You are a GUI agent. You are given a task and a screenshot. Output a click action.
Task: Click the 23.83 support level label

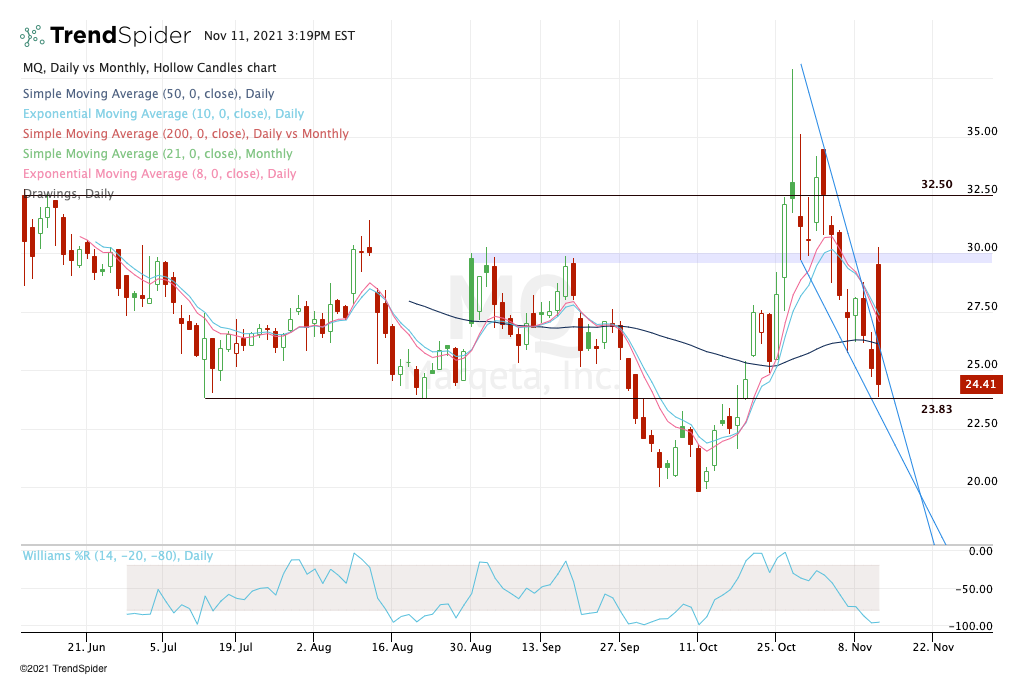(x=937, y=409)
